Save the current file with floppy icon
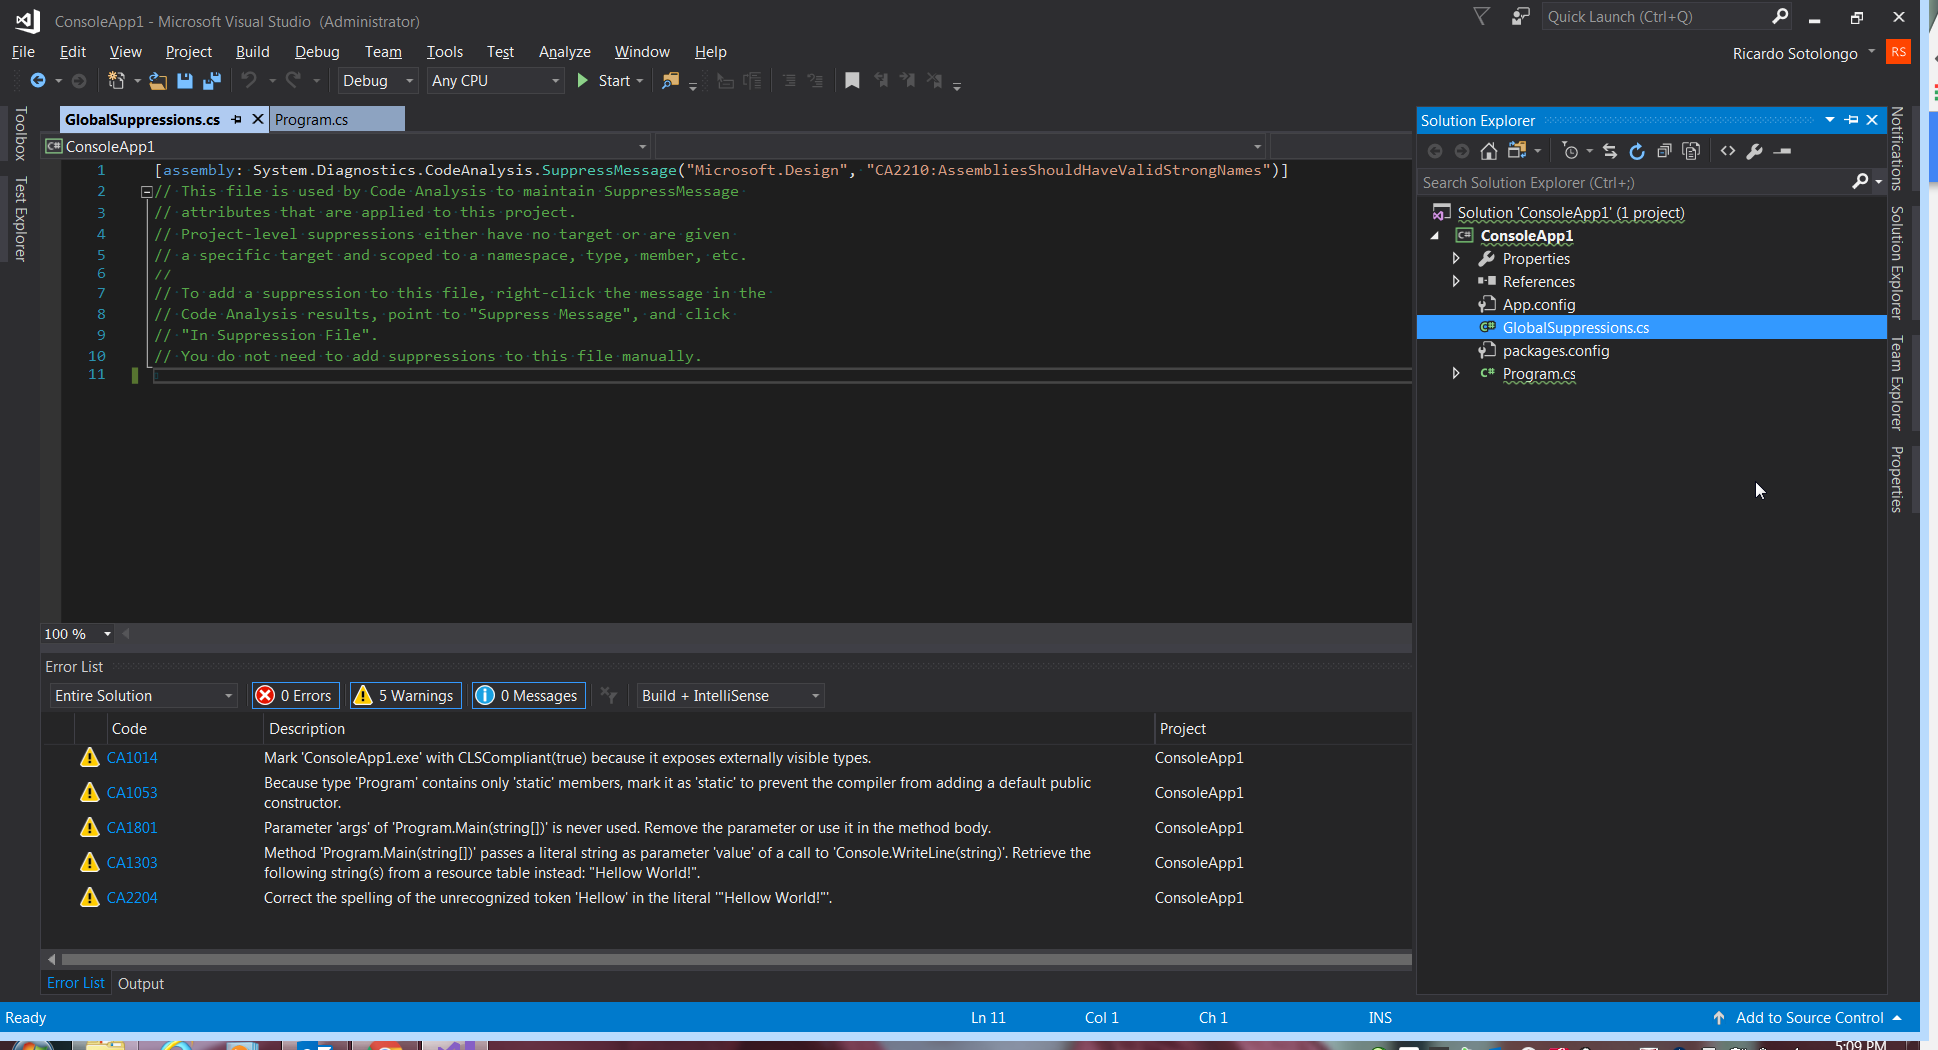1938x1050 pixels. tap(185, 81)
